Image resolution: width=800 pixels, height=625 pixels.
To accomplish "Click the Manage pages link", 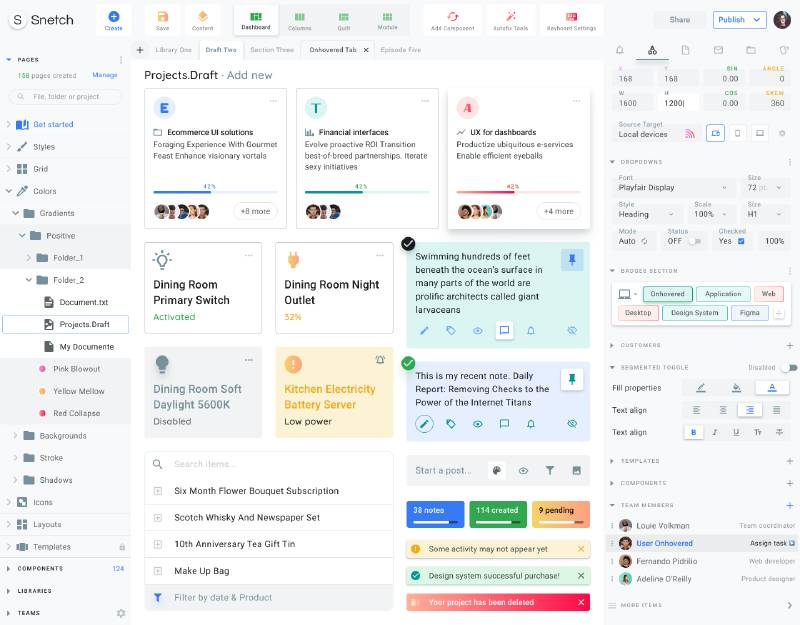I will [105, 75].
